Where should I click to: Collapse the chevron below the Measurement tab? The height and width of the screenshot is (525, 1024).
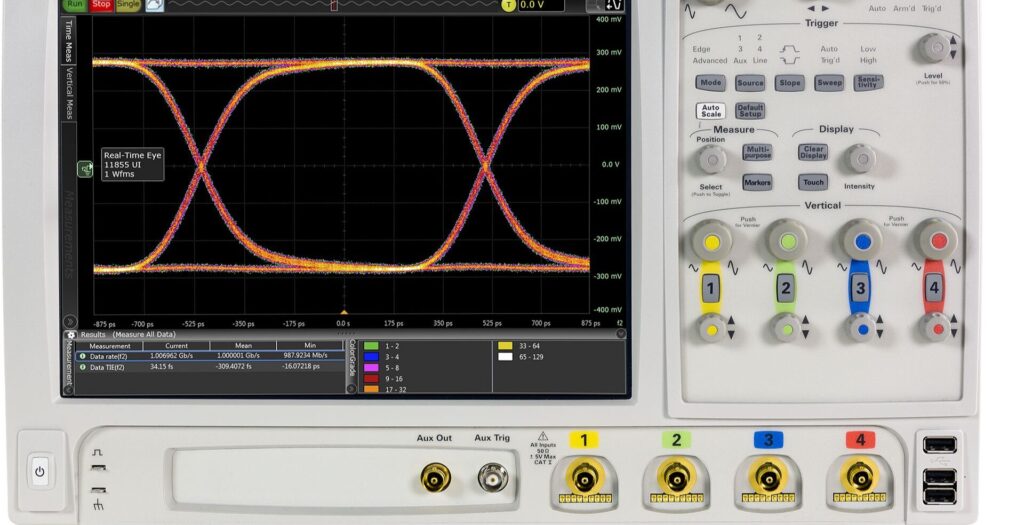point(69,389)
